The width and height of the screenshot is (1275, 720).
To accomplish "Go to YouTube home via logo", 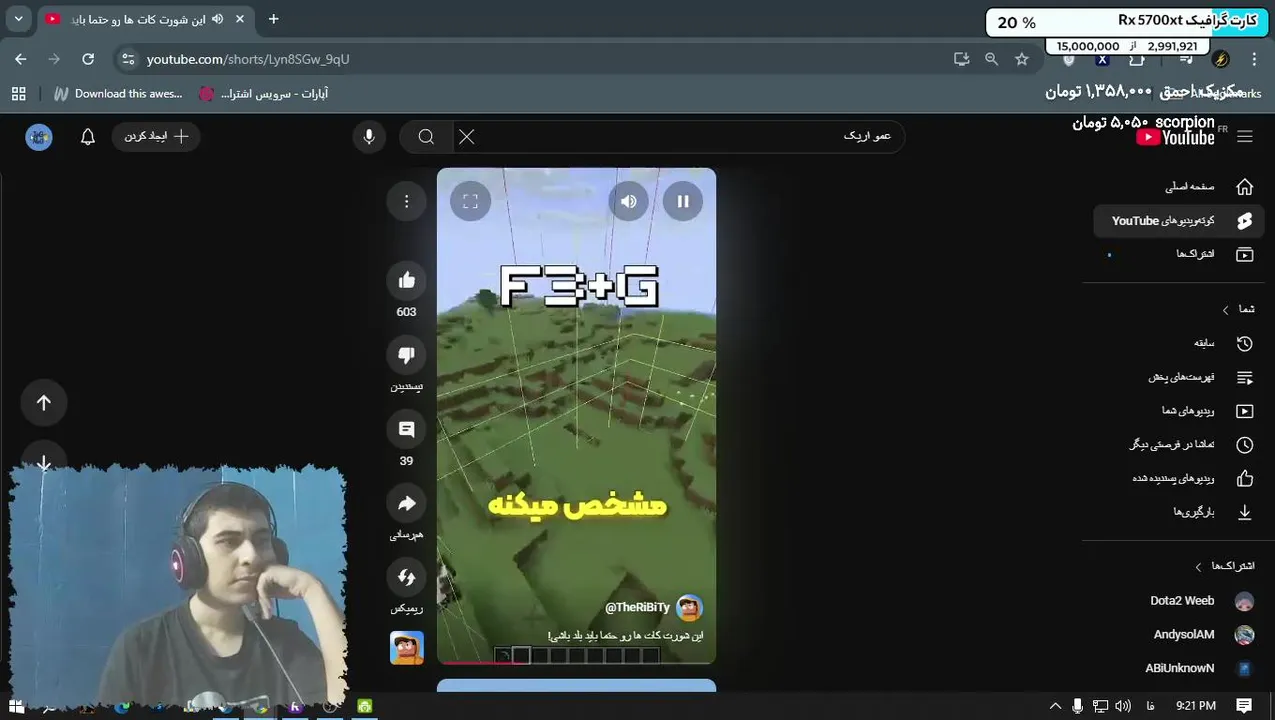I will (1176, 137).
